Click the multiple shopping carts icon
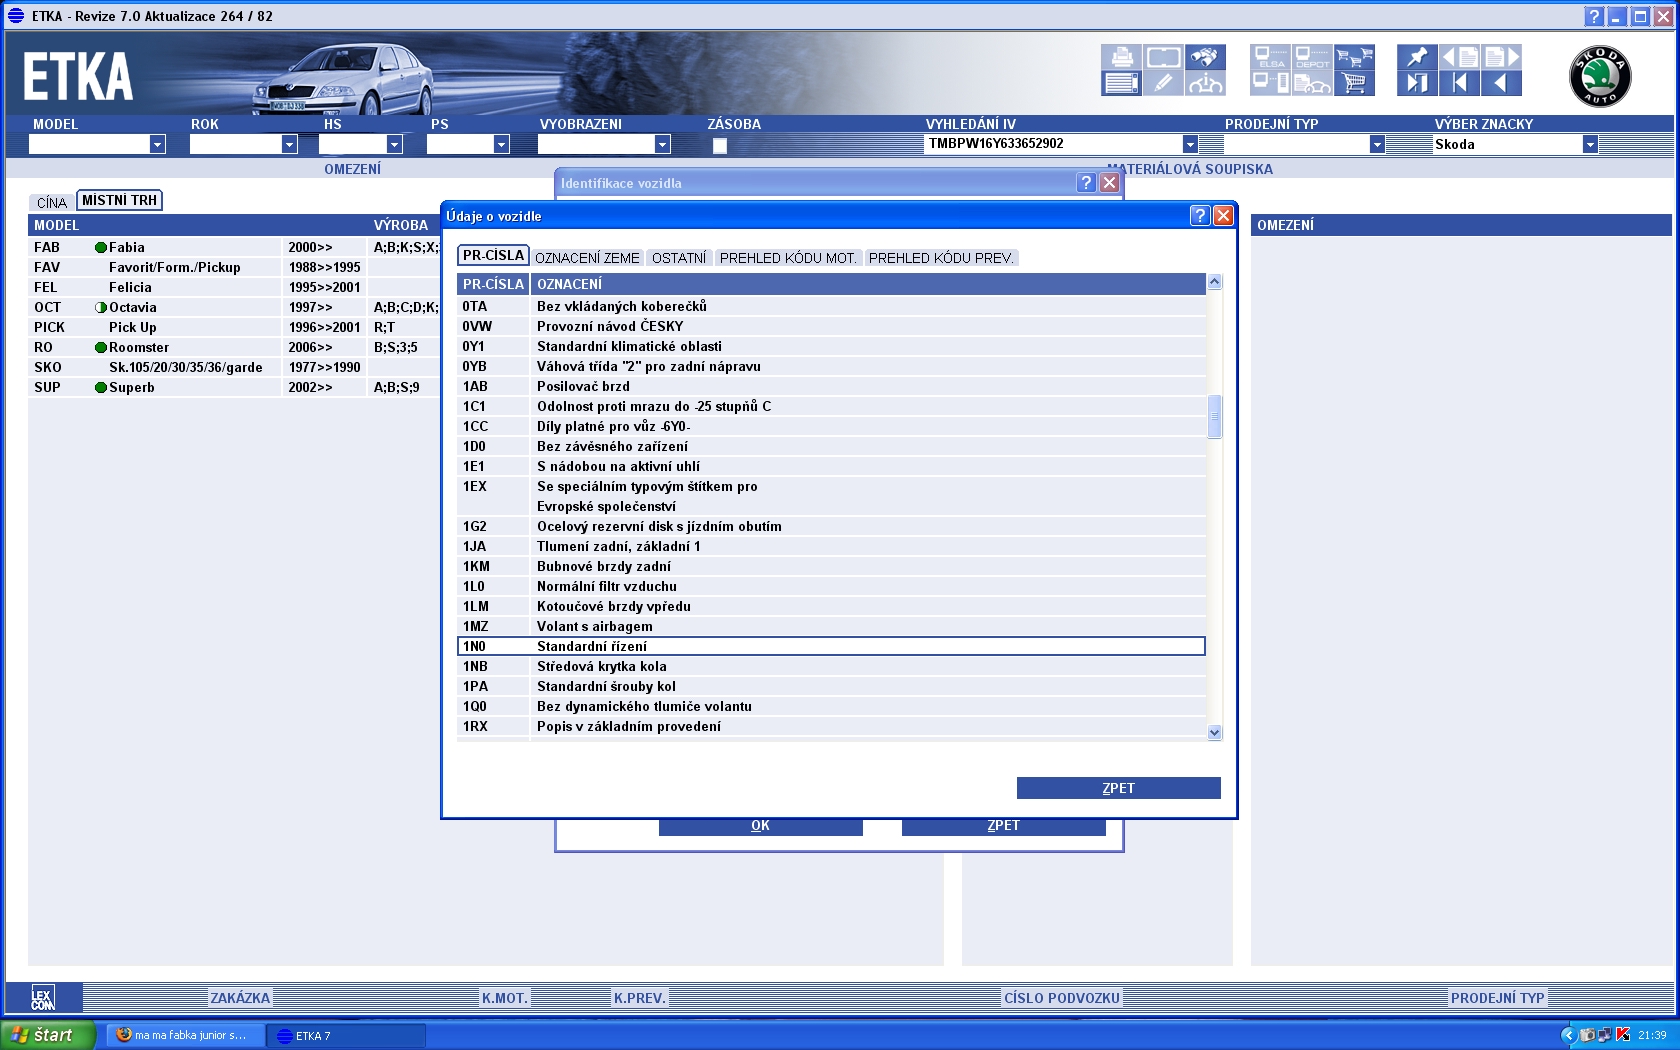This screenshot has width=1680, height=1050. pos(1354,57)
